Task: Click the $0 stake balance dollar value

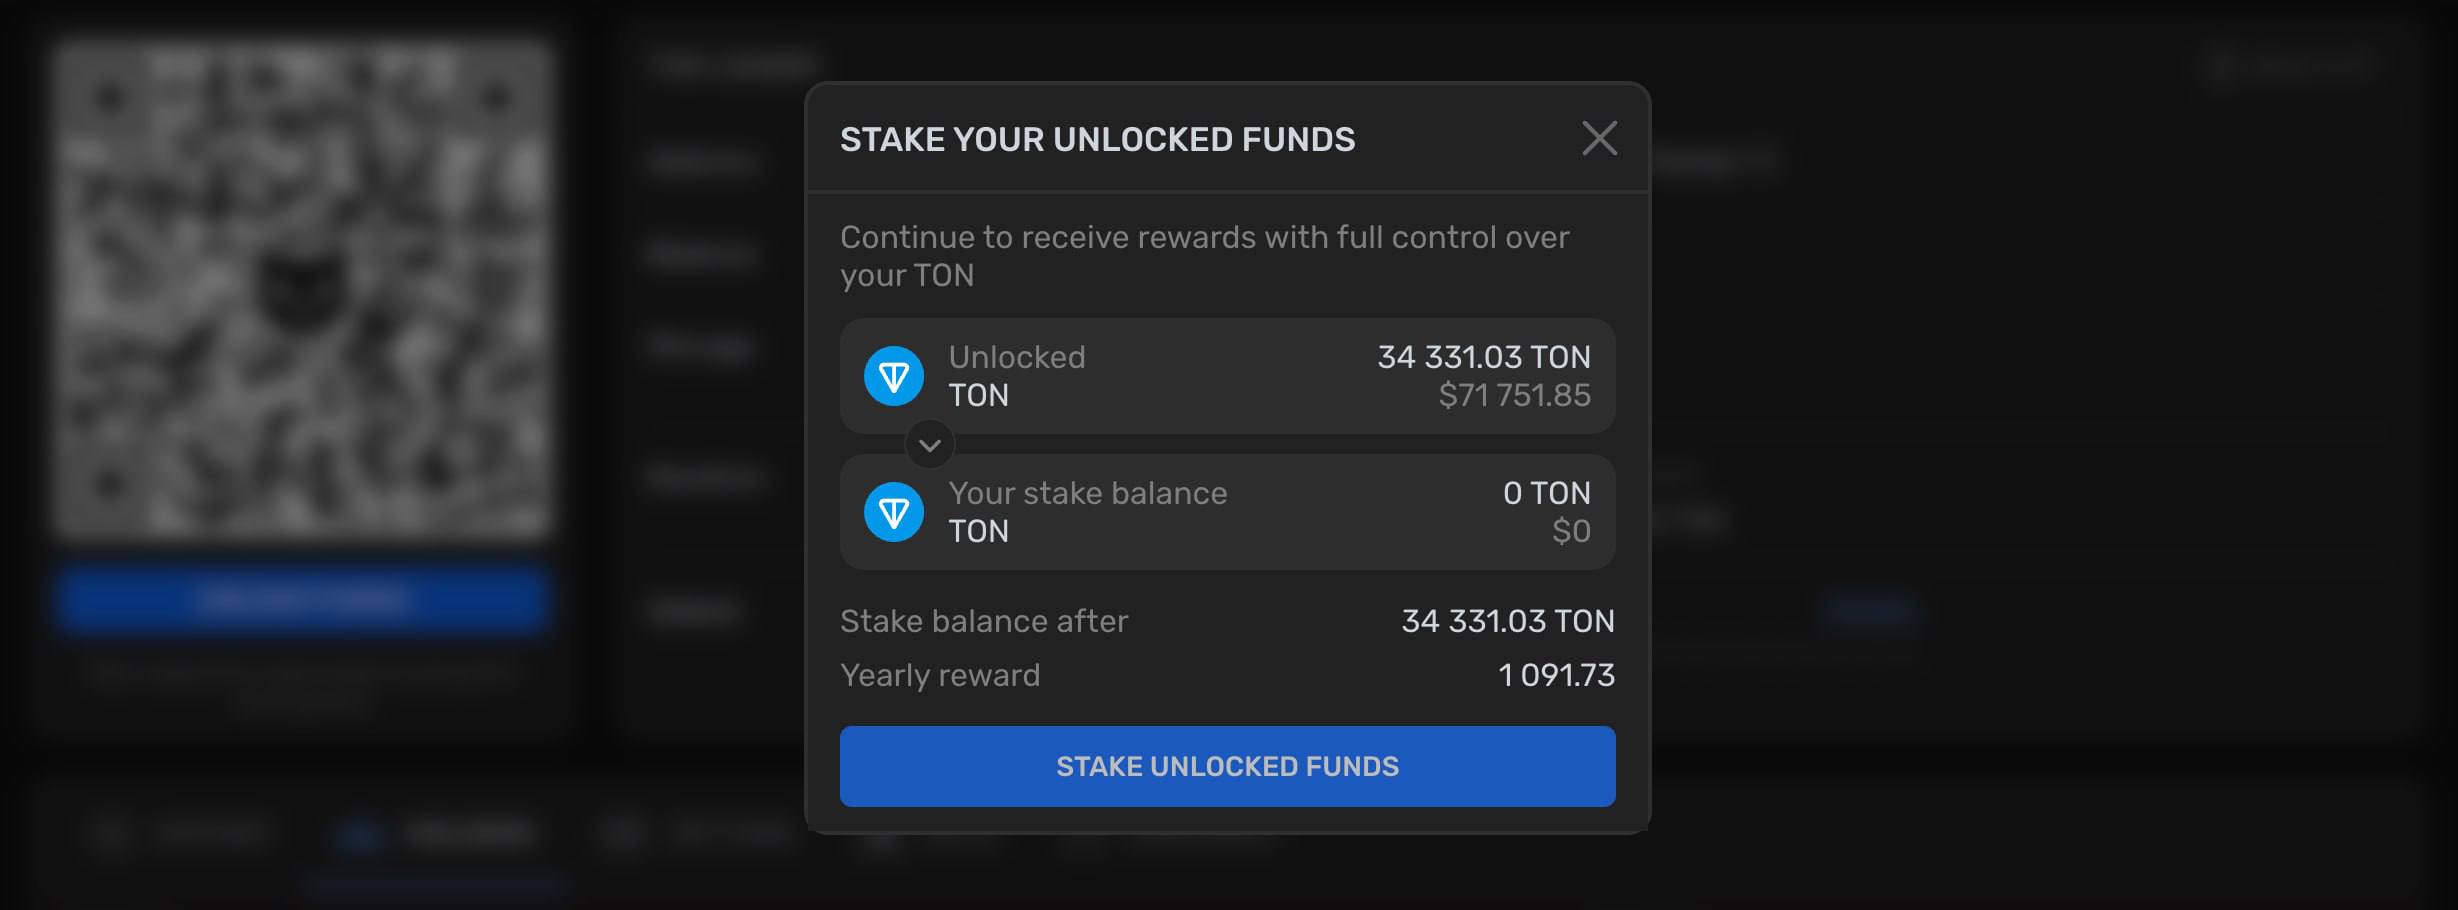Action: (1570, 531)
